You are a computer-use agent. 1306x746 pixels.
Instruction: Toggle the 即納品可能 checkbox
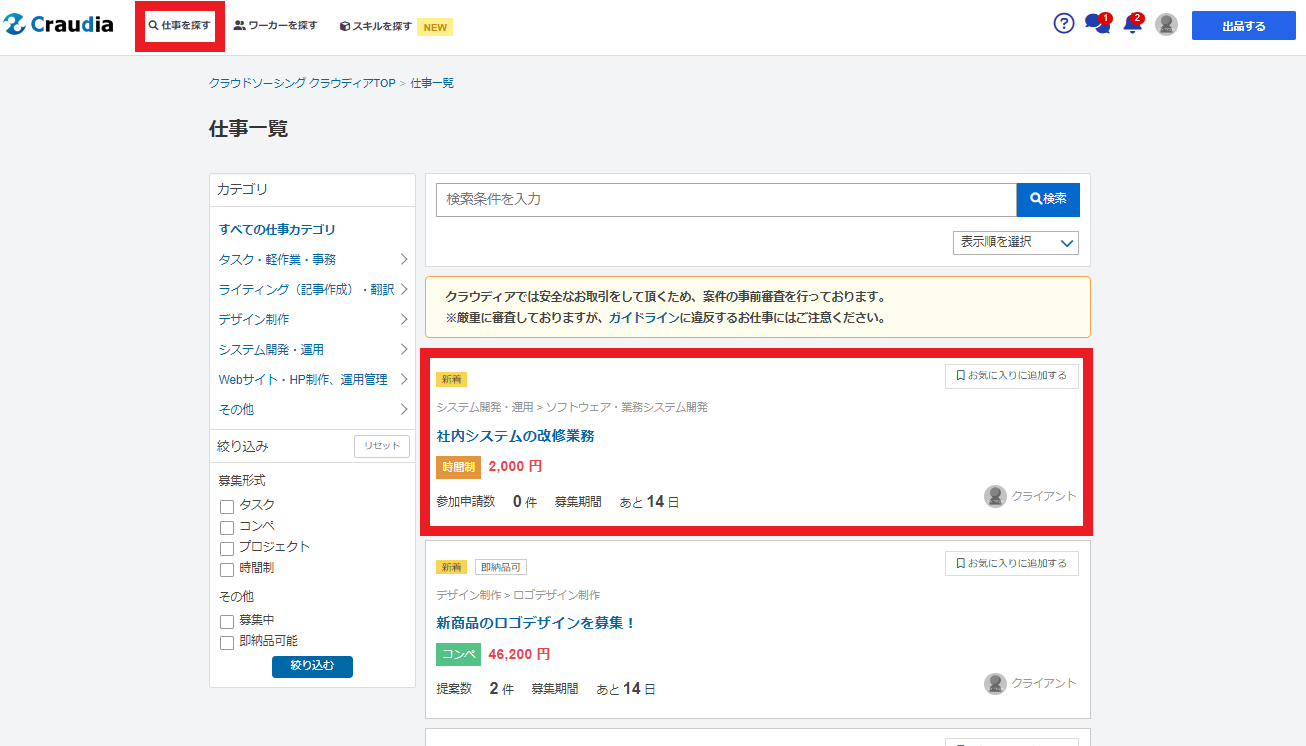(x=227, y=642)
